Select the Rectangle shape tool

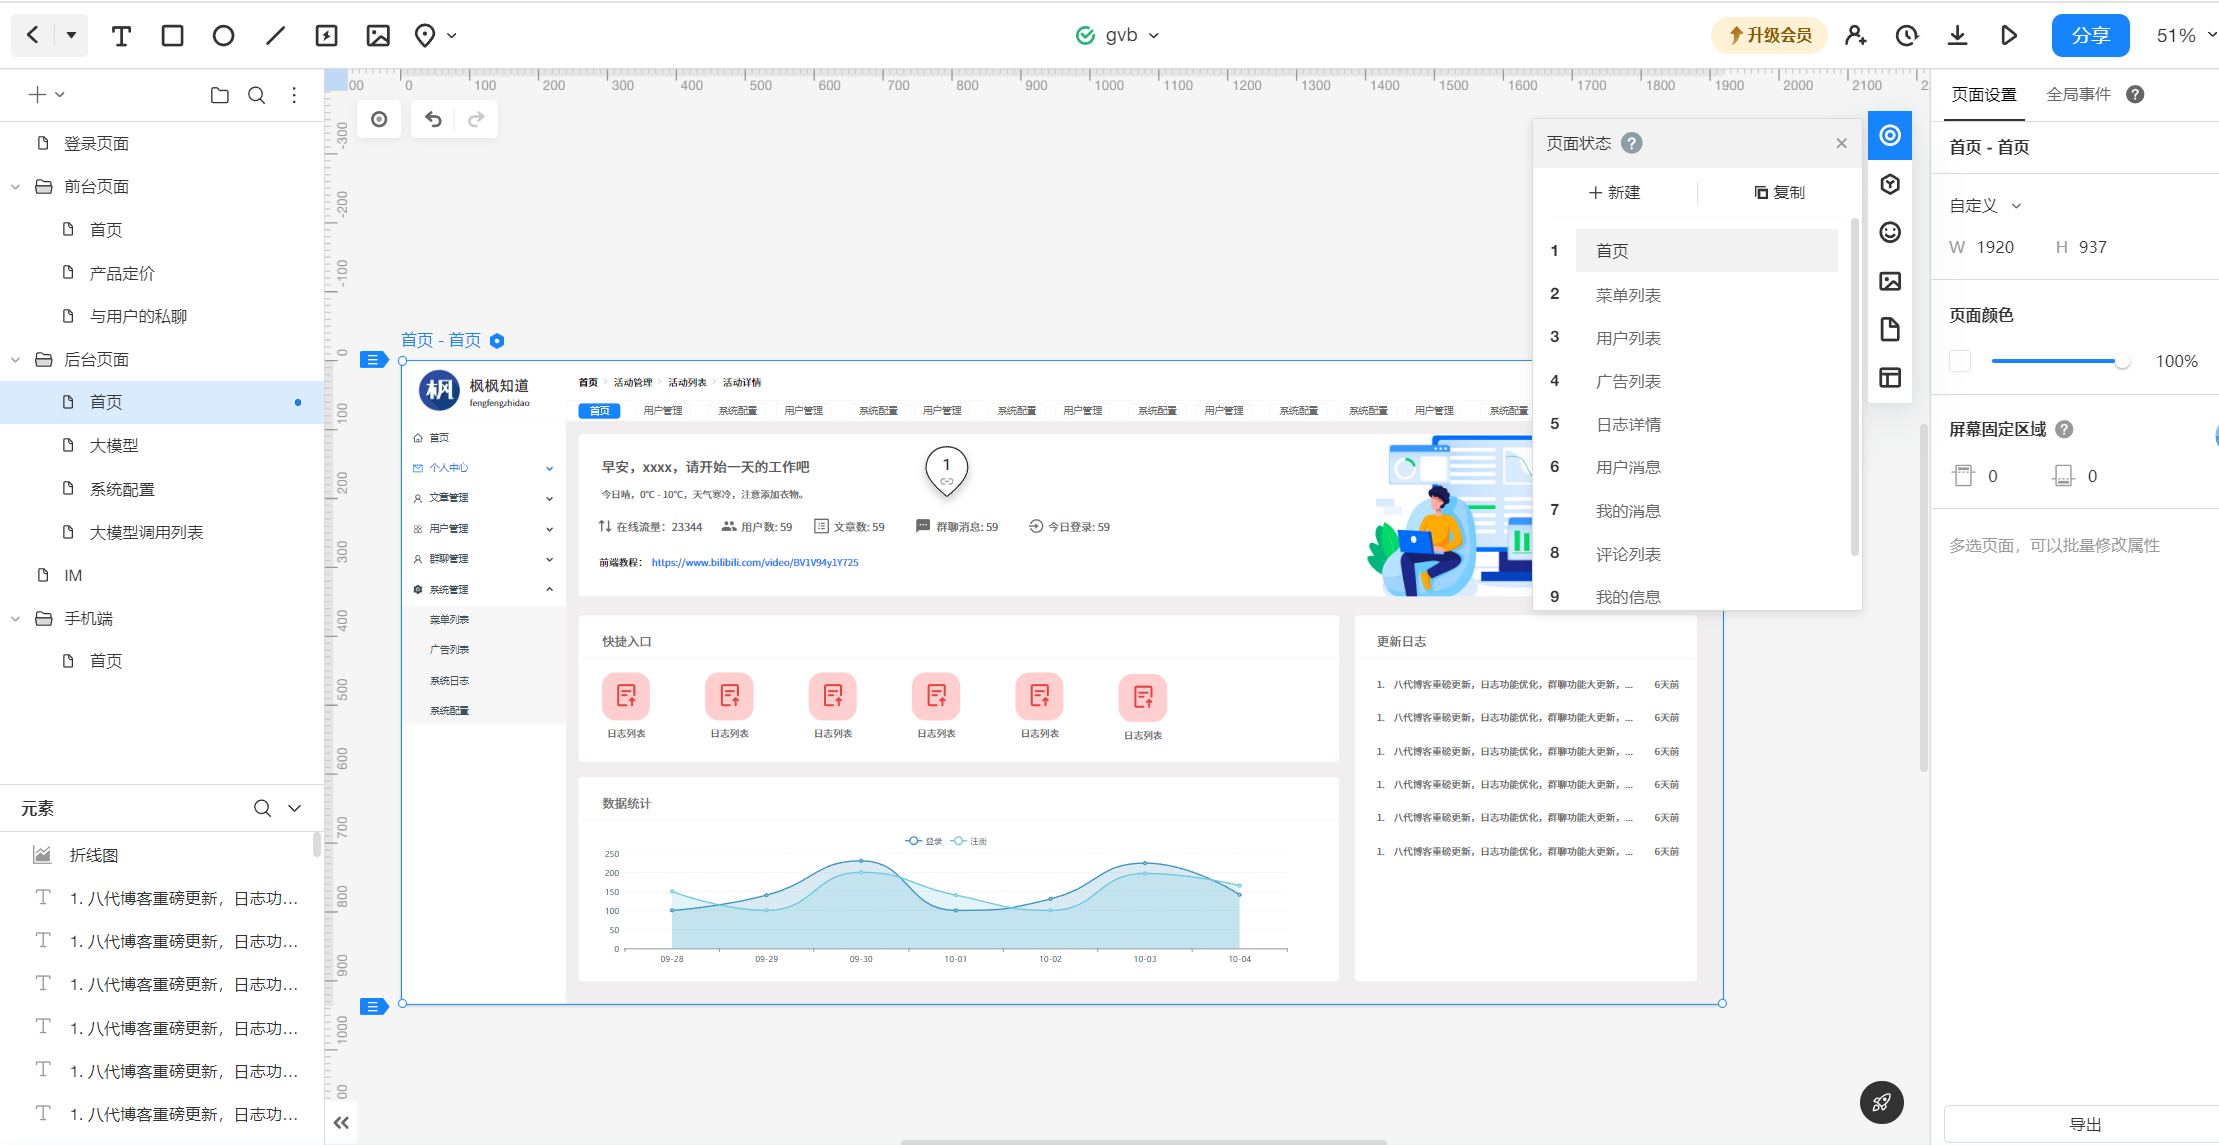coord(172,36)
